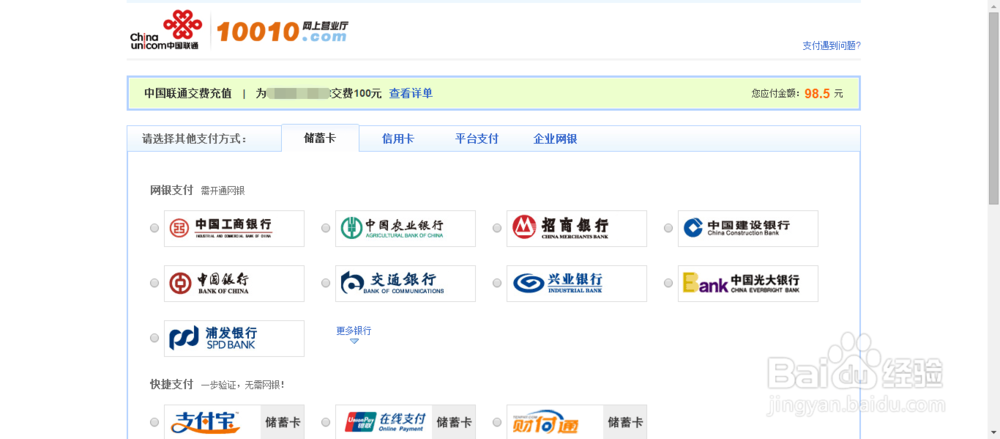Select the 兴业银行 radio button
Image resolution: width=1000 pixels, height=439 pixels.
497,283
